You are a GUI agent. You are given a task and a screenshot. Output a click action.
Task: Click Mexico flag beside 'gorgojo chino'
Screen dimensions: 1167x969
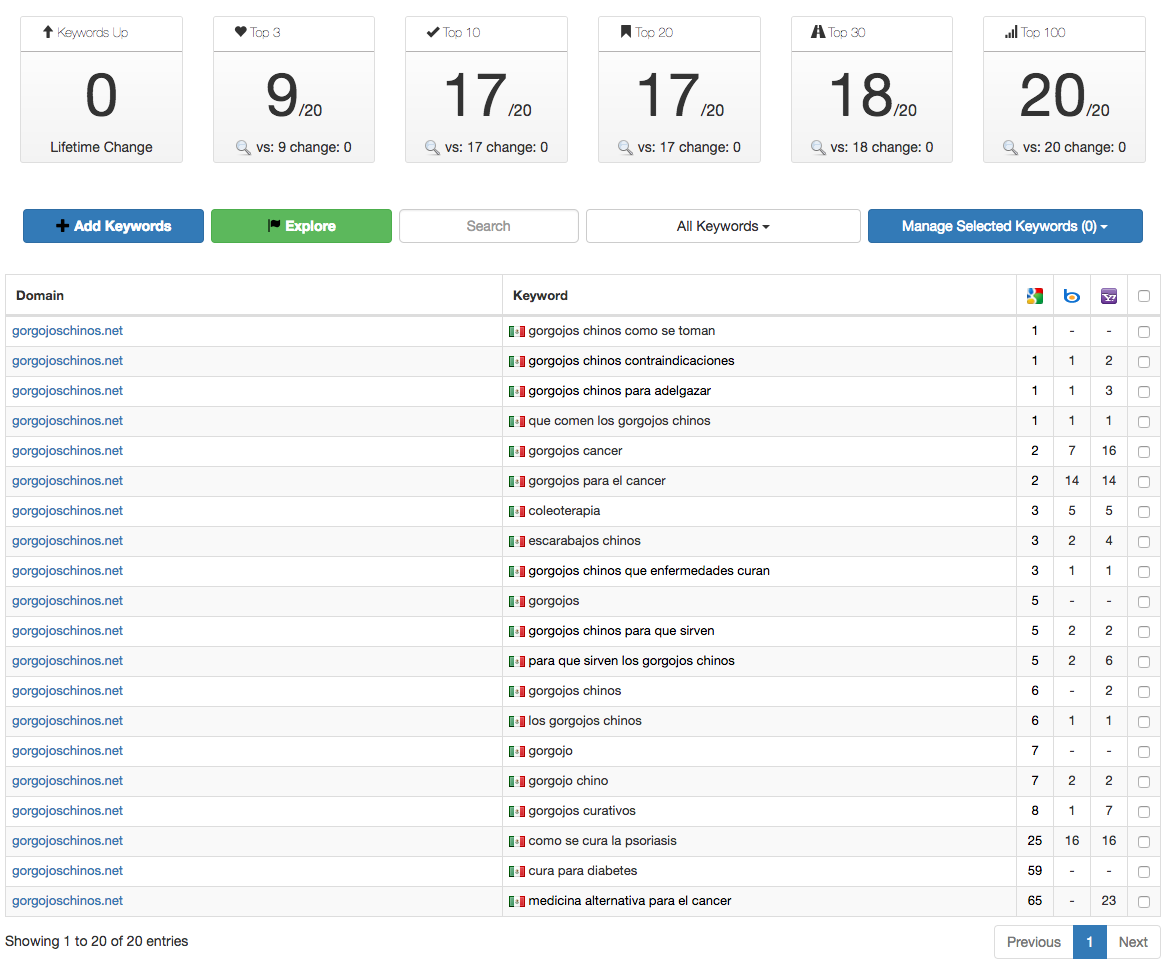517,781
